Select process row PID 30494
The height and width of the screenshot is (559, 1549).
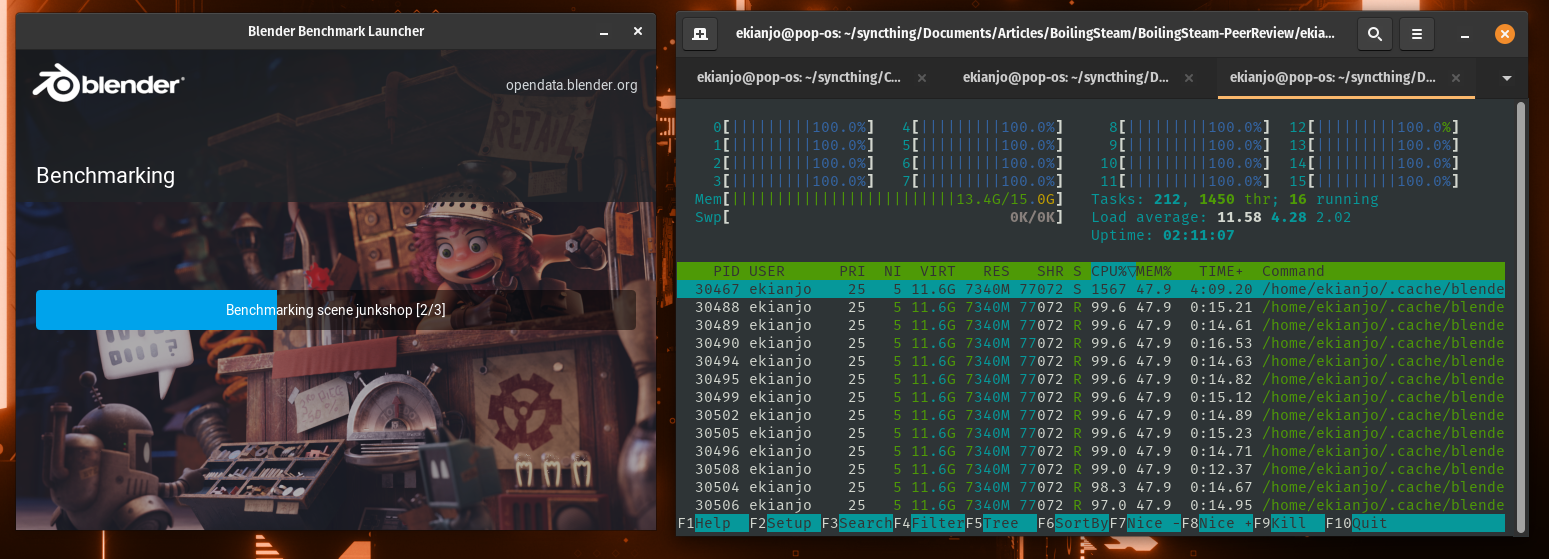[1091, 361]
